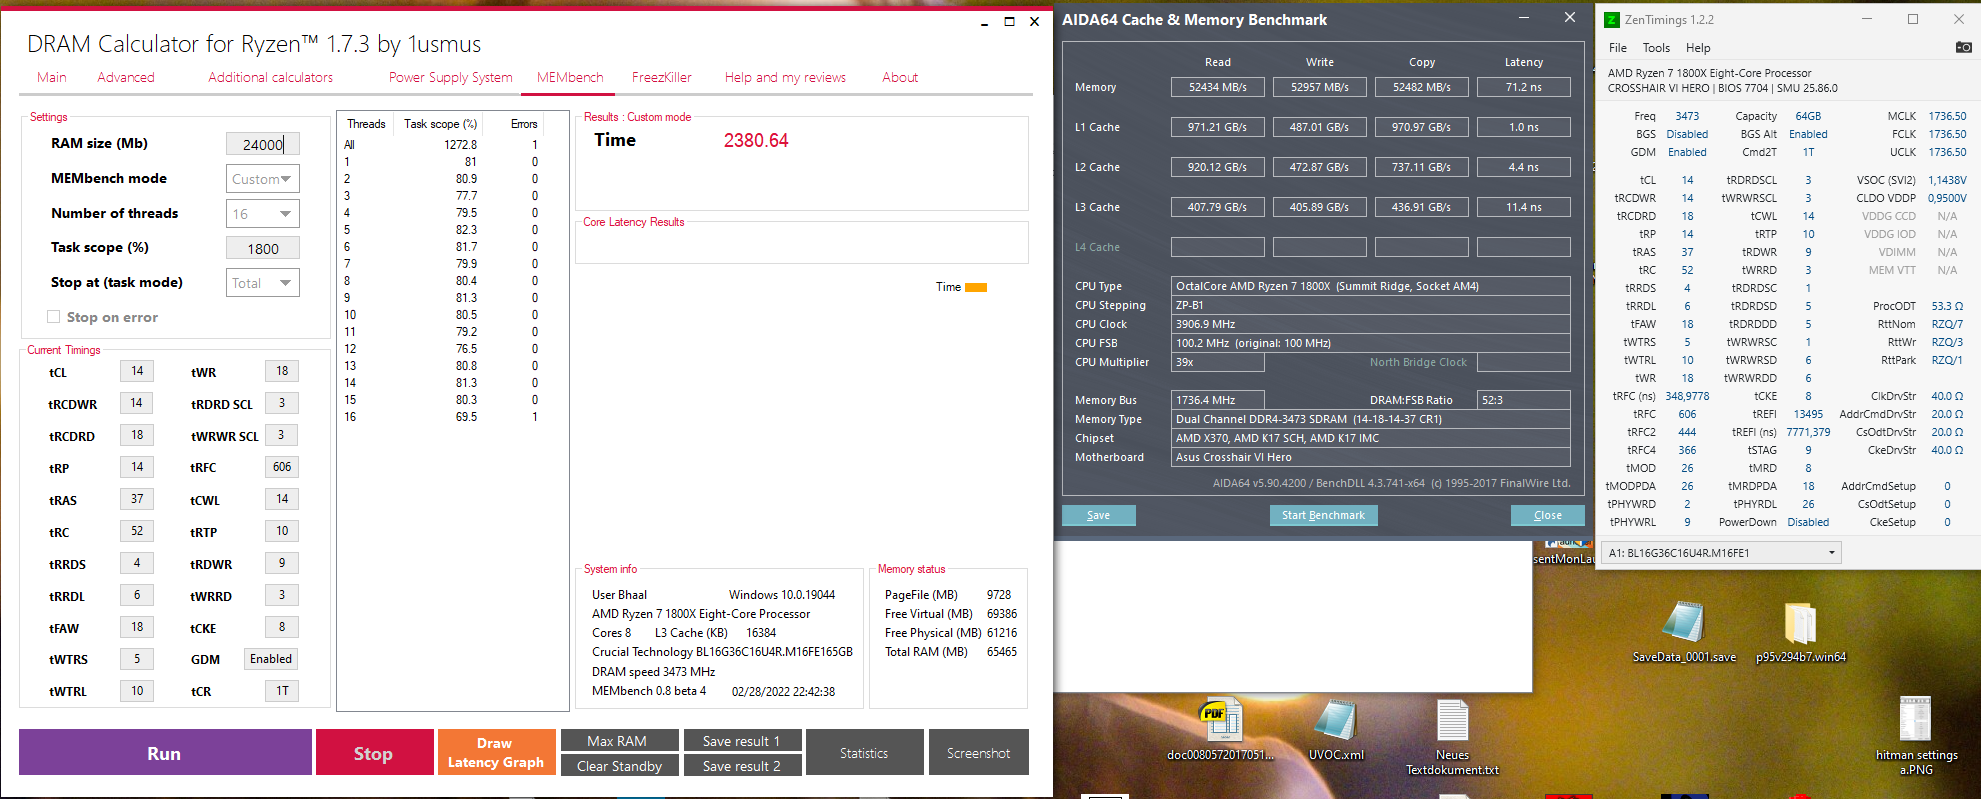Click the tCR 1T value field
The width and height of the screenshot is (1981, 799).
[282, 691]
